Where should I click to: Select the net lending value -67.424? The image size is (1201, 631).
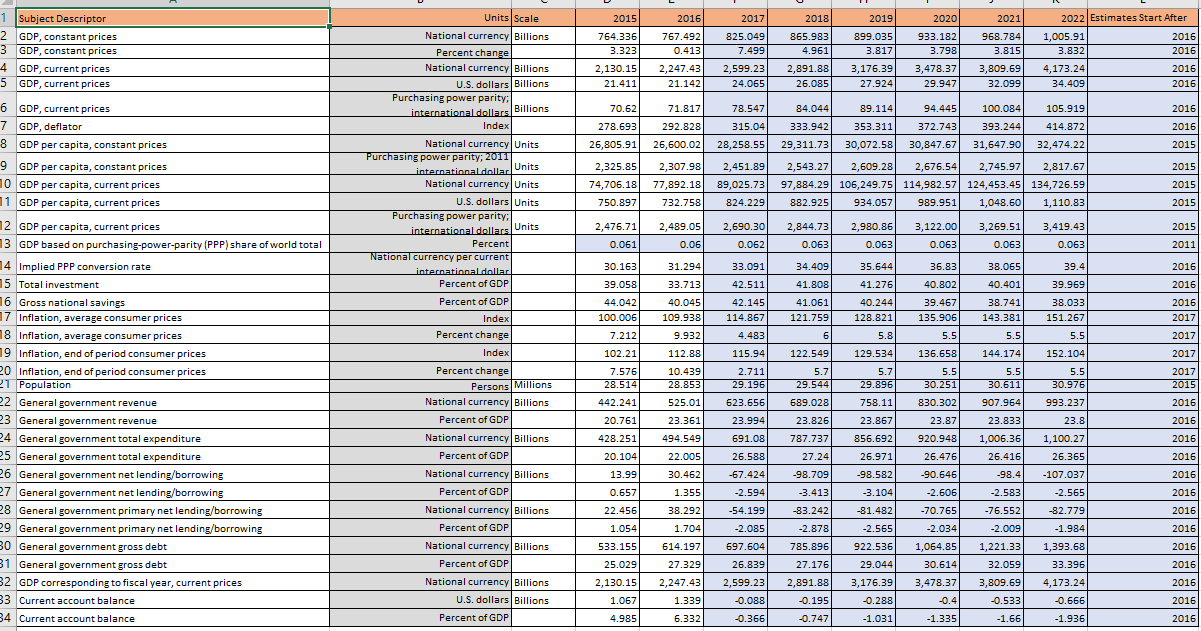click(x=735, y=474)
